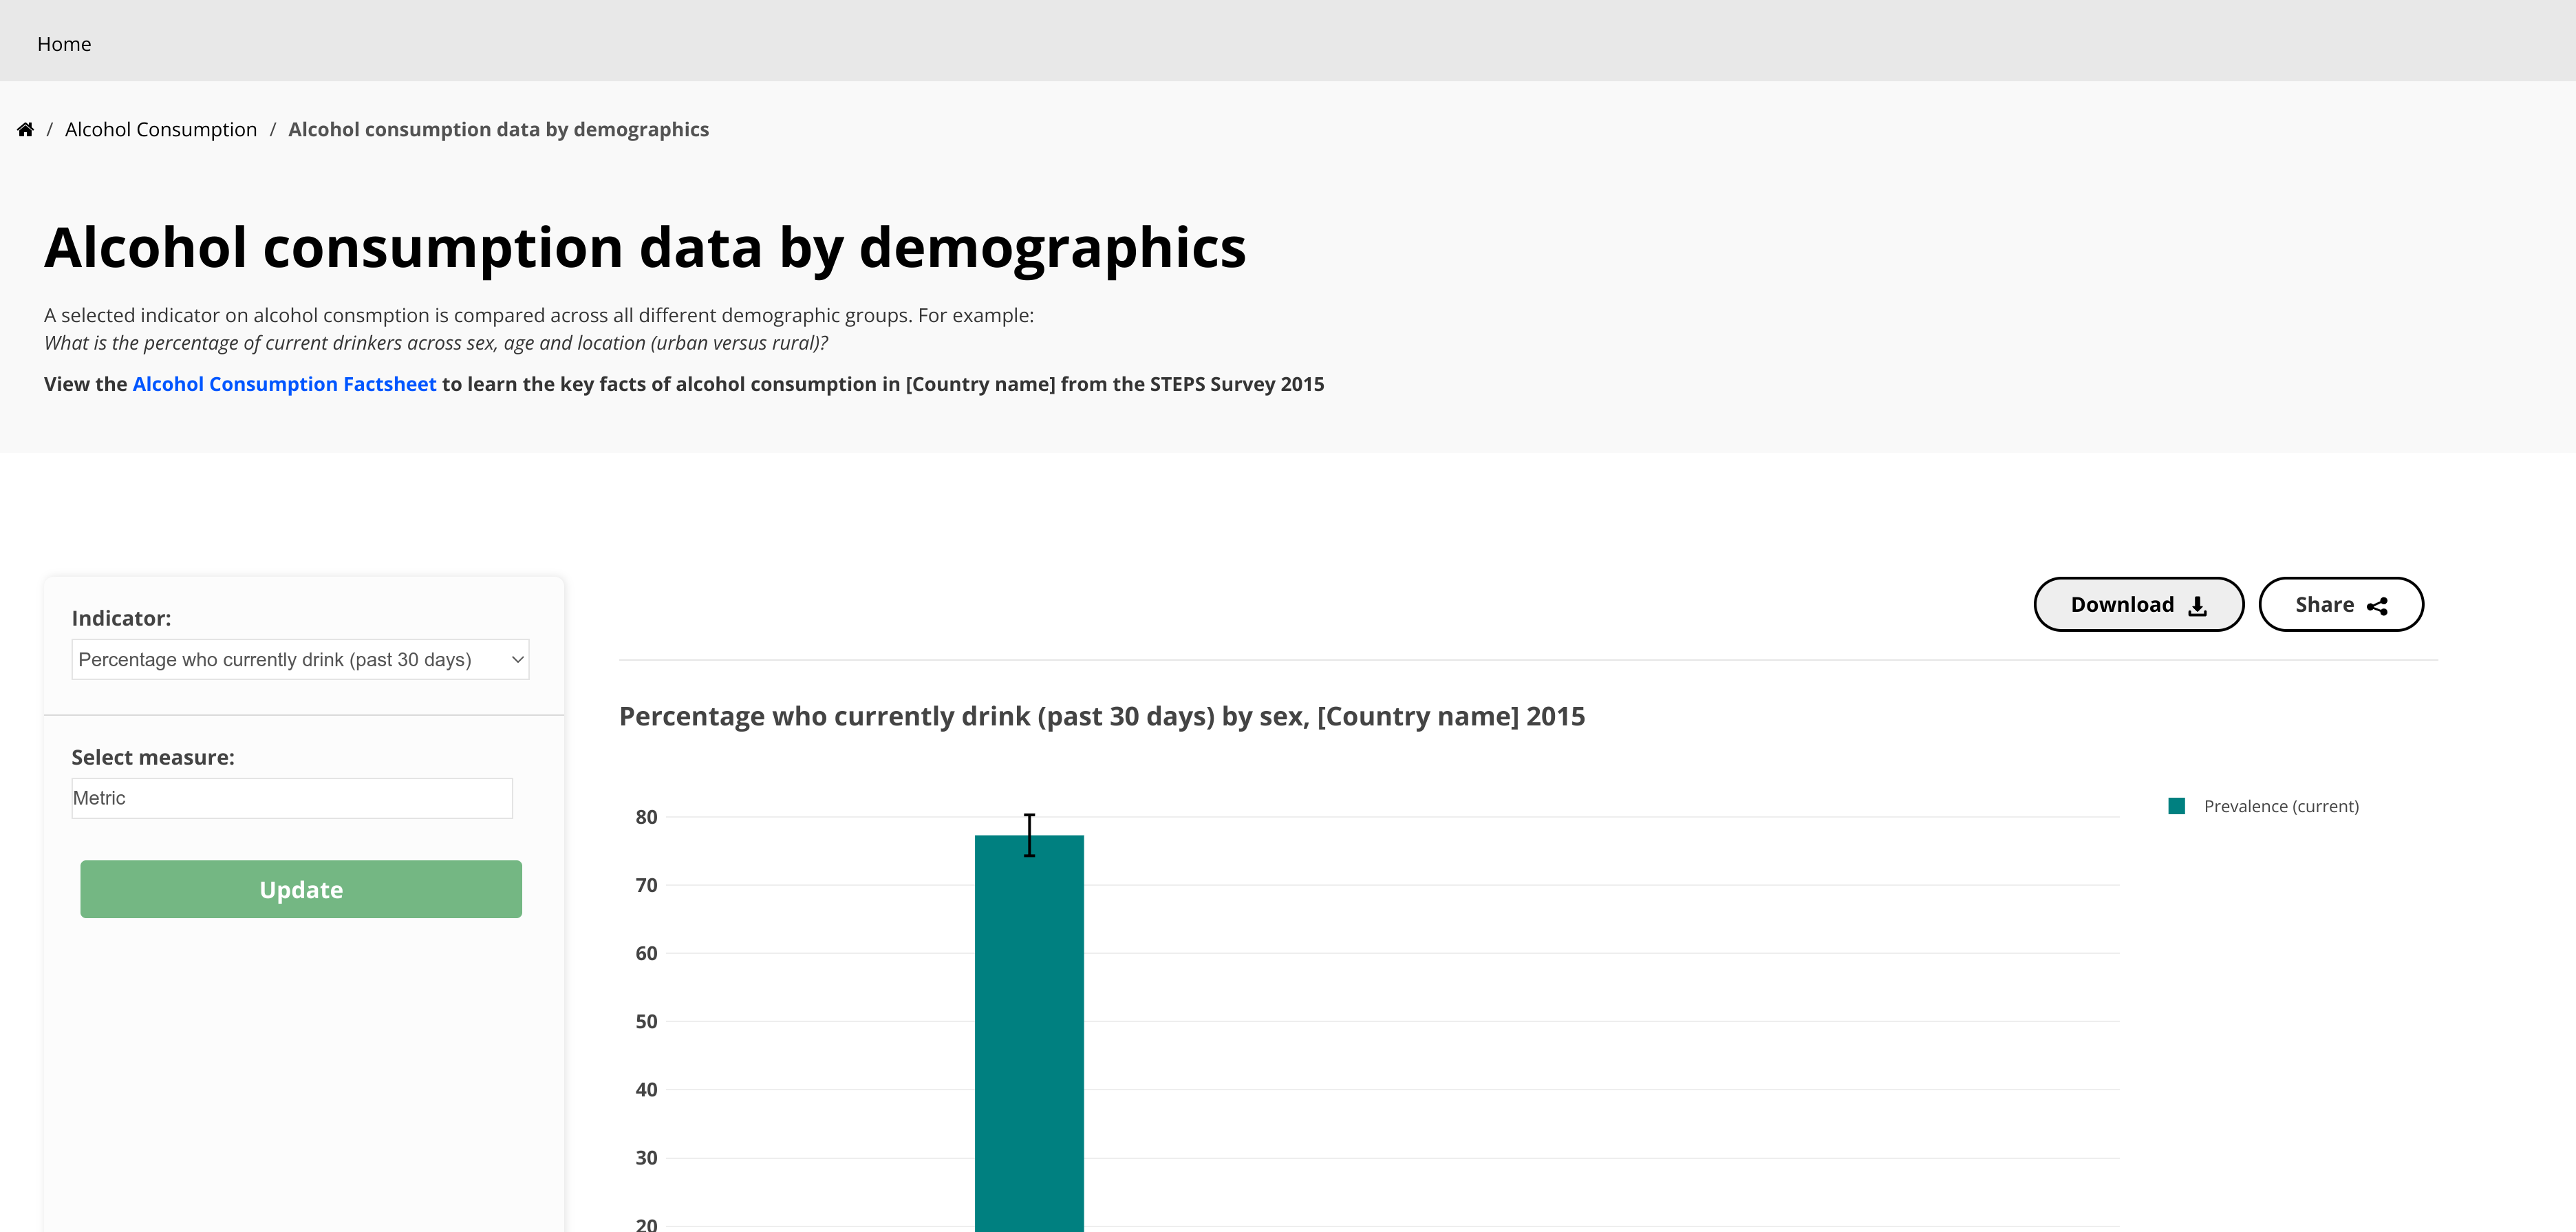Image resolution: width=2576 pixels, height=1232 pixels.
Task: Click the main page heading
Action: pyautogui.click(x=645, y=248)
